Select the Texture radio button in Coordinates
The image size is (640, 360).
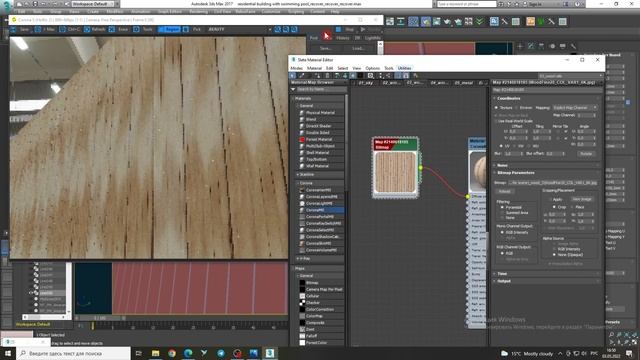497,108
